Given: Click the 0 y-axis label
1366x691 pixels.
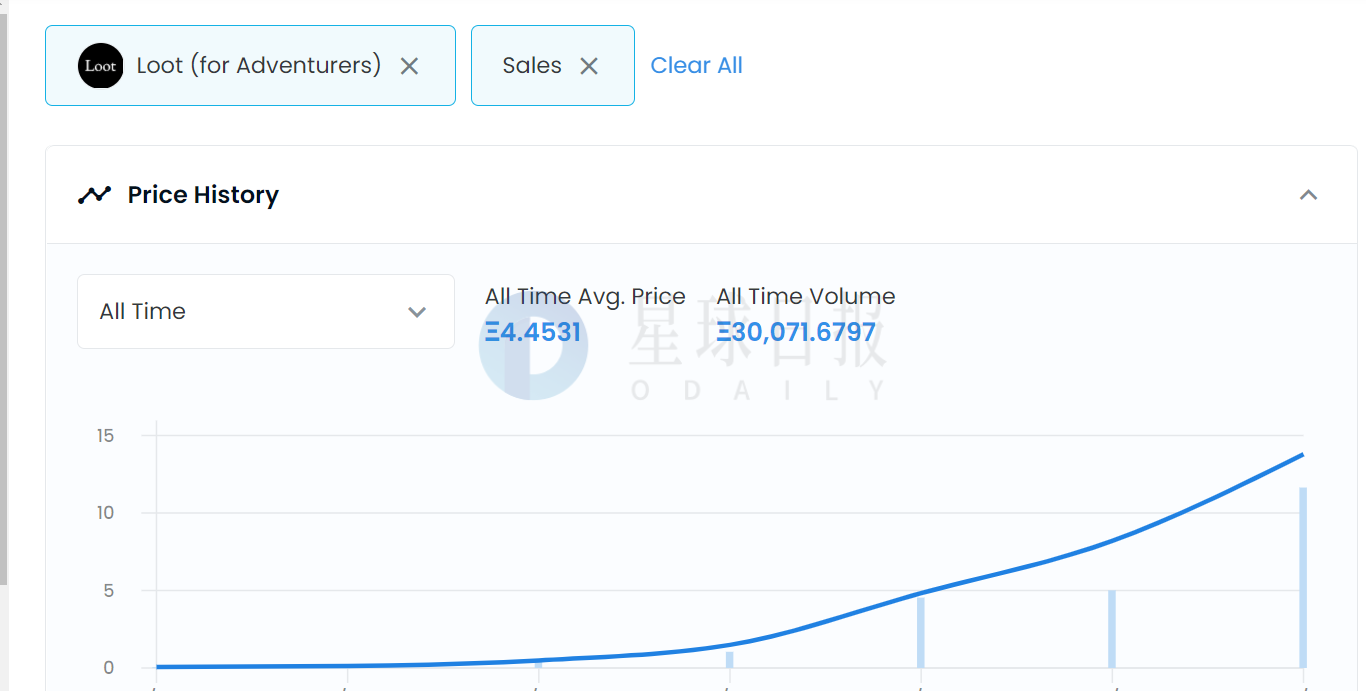Looking at the screenshot, I should coord(108,668).
